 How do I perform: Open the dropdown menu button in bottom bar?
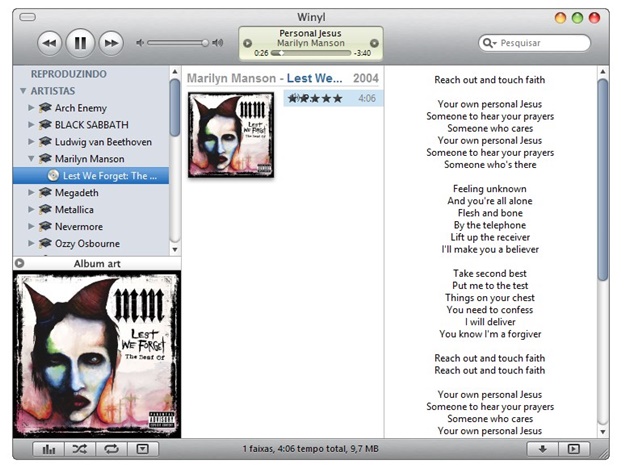[143, 449]
